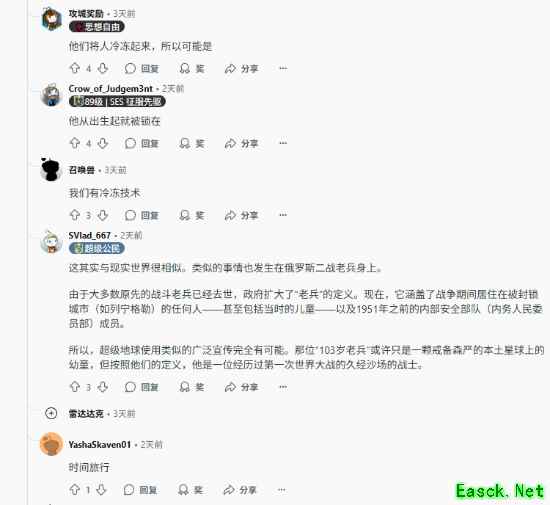Click the 超级公民 flair on SVlad_667
The image size is (550, 505).
point(96,248)
